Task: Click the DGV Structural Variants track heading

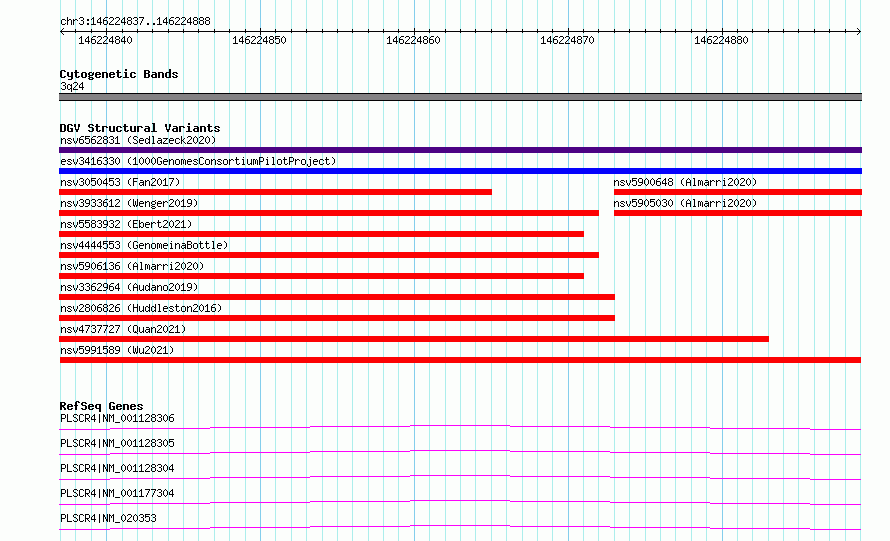Action: [x=140, y=128]
